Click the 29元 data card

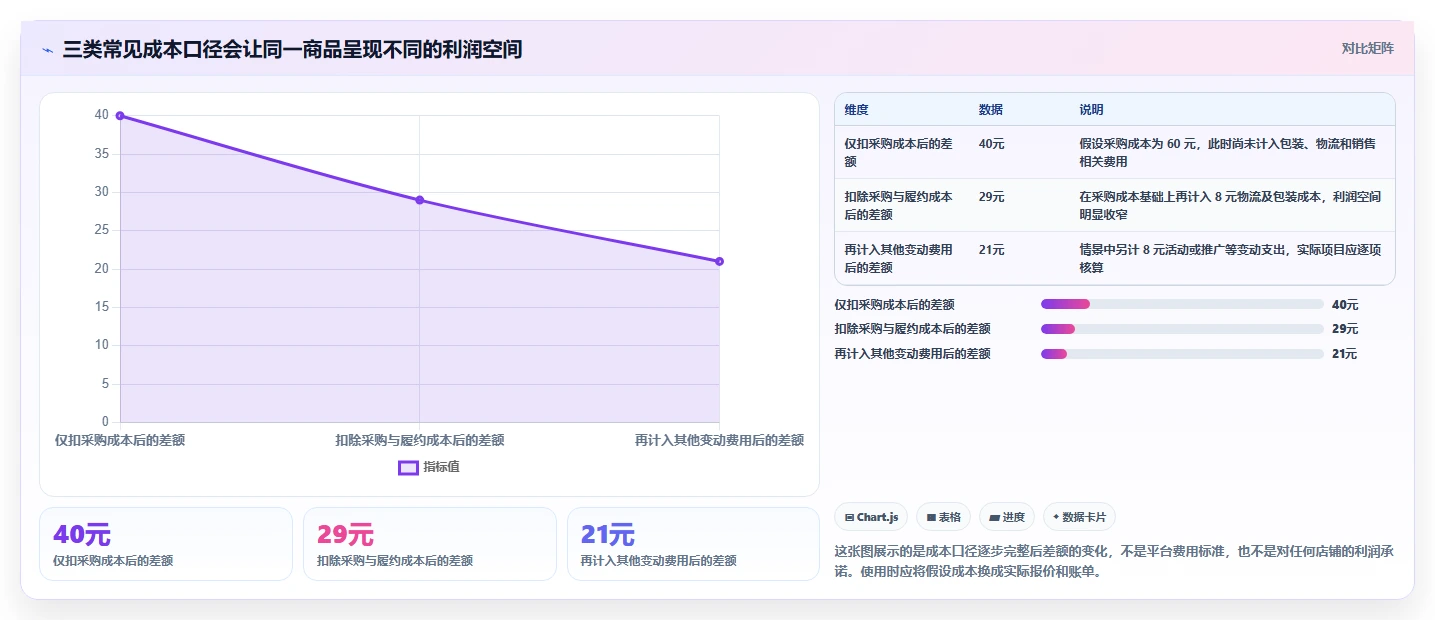(x=430, y=544)
